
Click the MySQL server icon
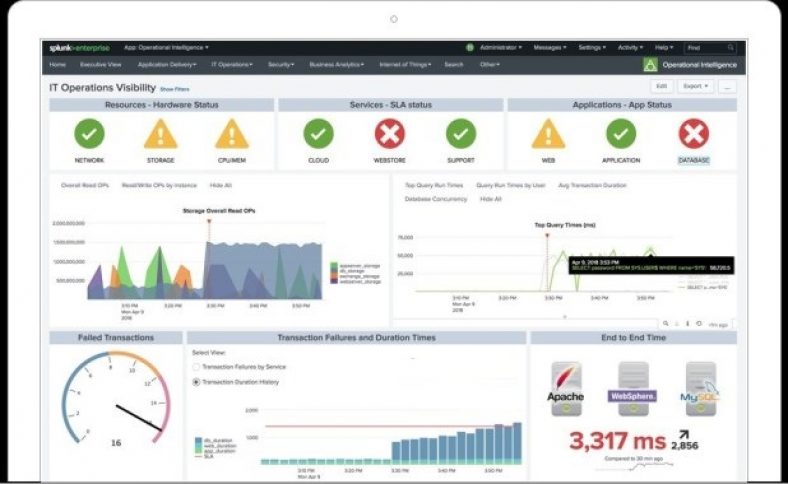tap(700, 389)
